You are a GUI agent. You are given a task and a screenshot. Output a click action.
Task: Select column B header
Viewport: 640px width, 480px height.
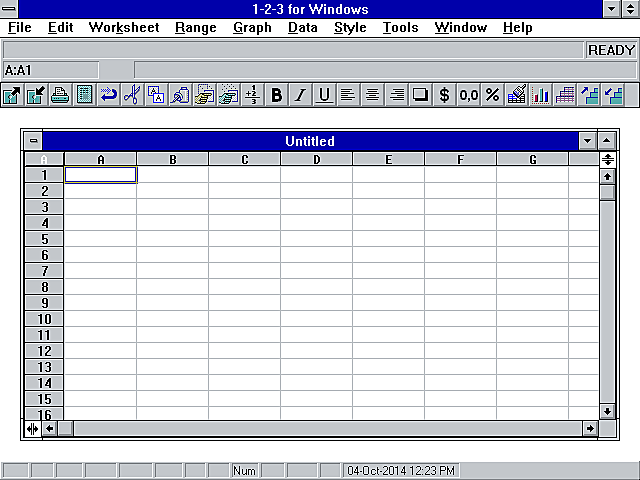[x=173, y=159]
